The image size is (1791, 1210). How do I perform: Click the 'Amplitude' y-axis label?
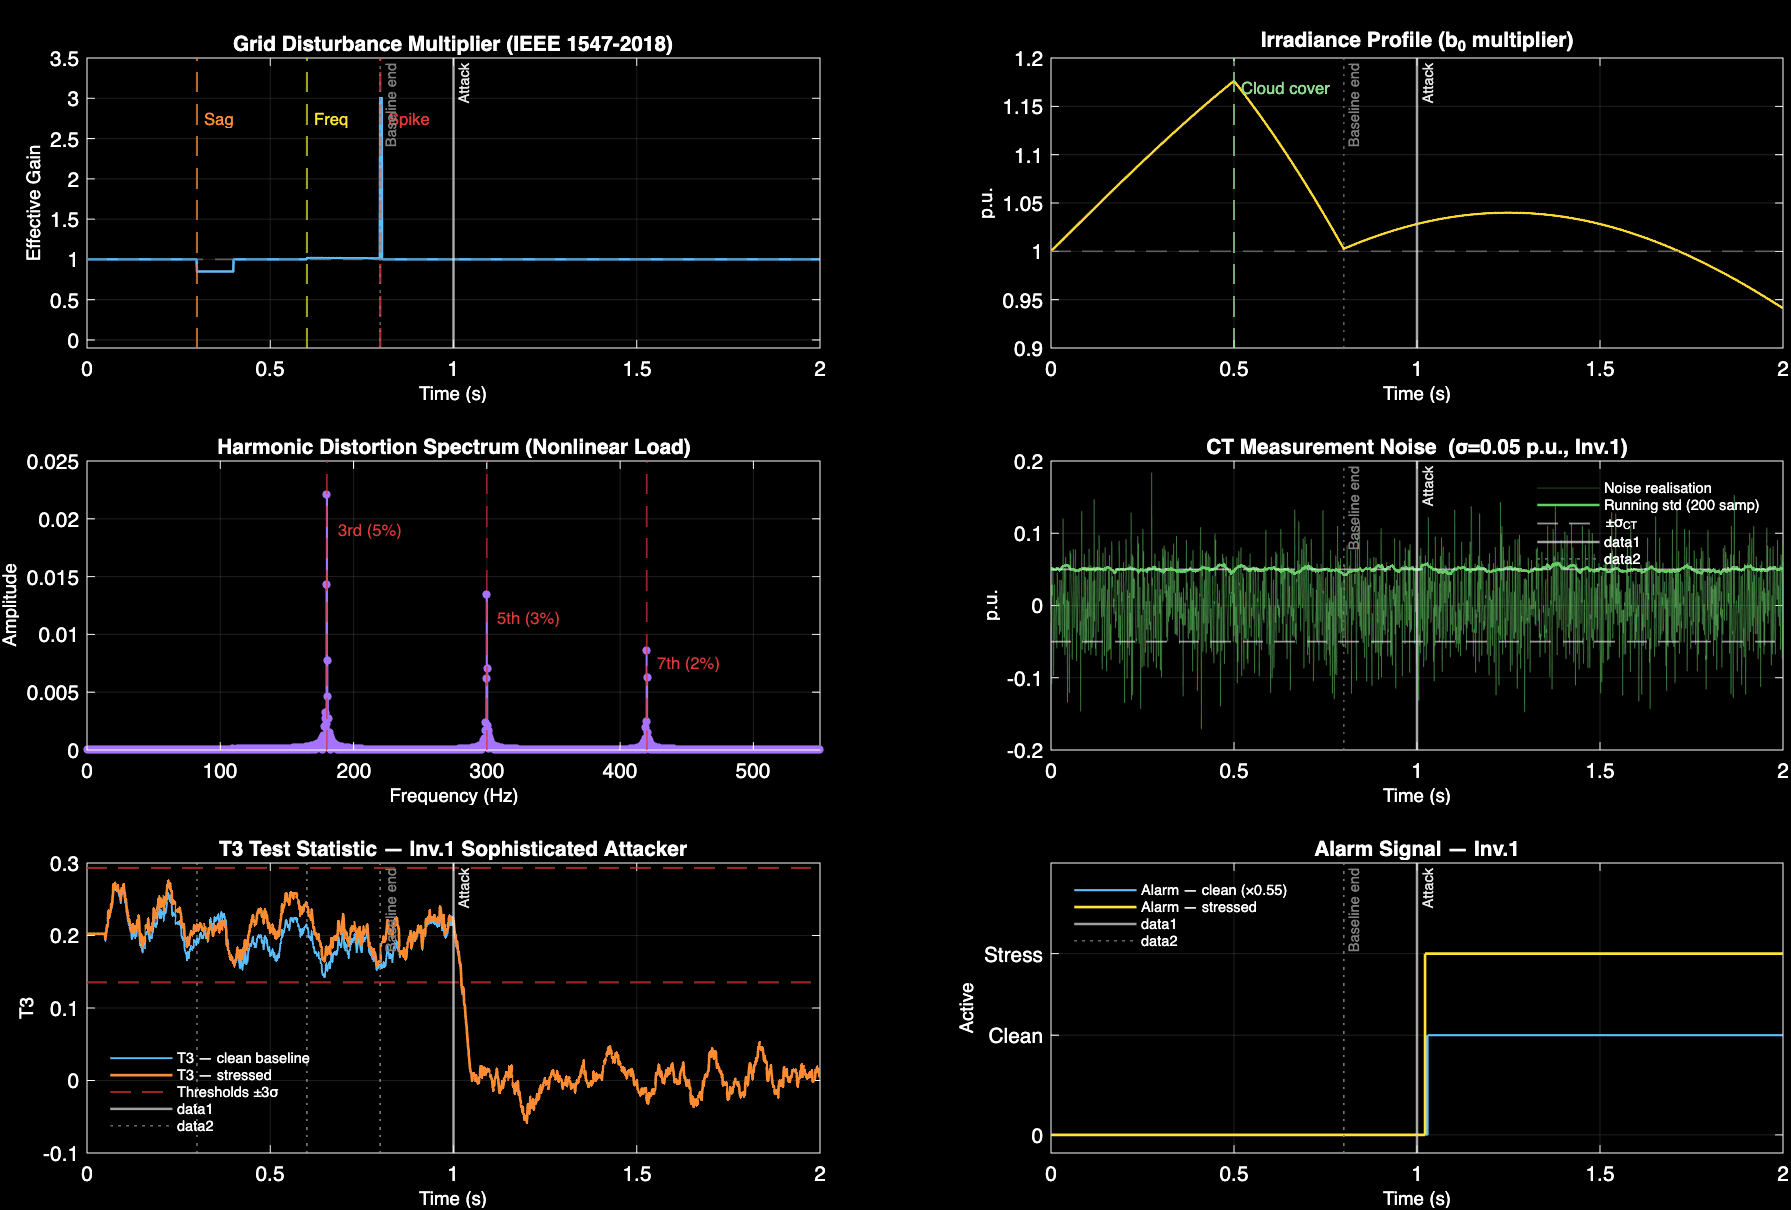pos(11,605)
